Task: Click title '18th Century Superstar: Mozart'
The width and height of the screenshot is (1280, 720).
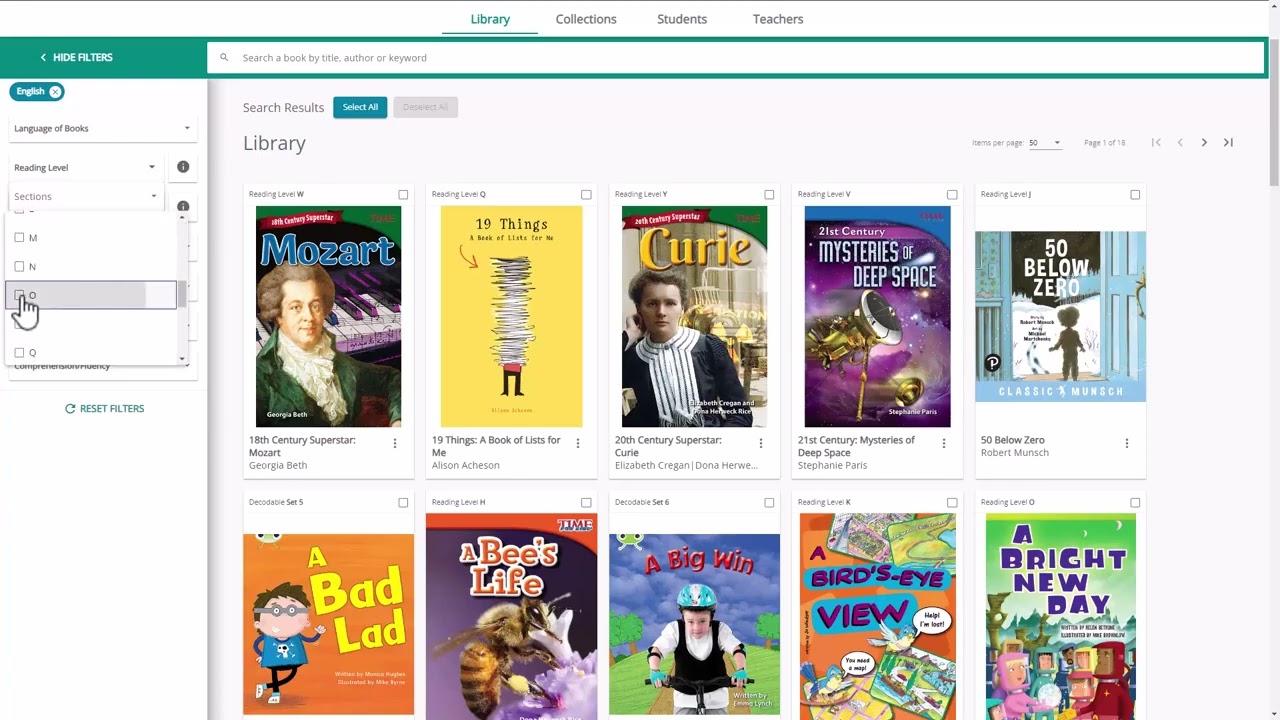Action: 302,446
